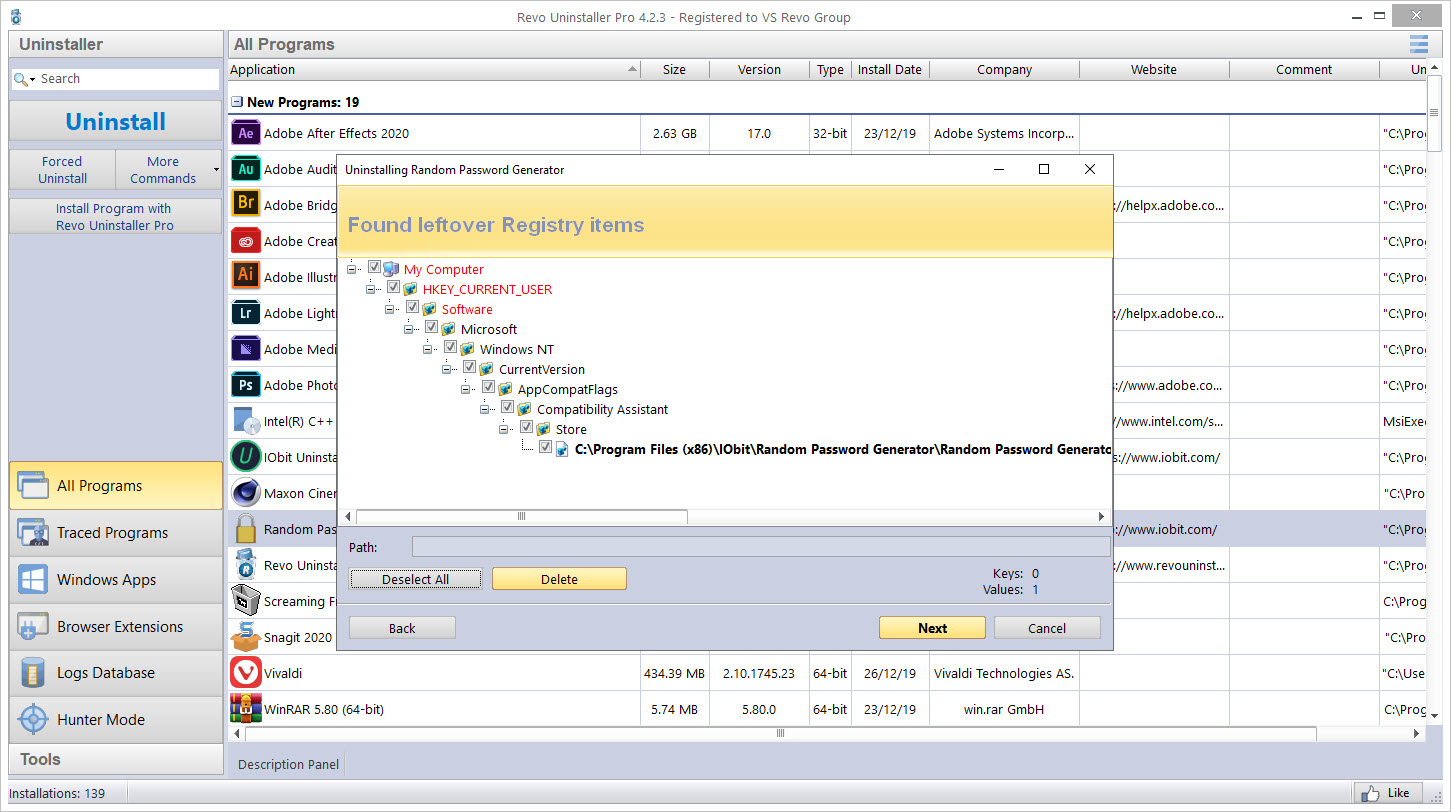Collapse the HKEY_CURRENT_USER node
1451x812 pixels.
click(x=370, y=289)
